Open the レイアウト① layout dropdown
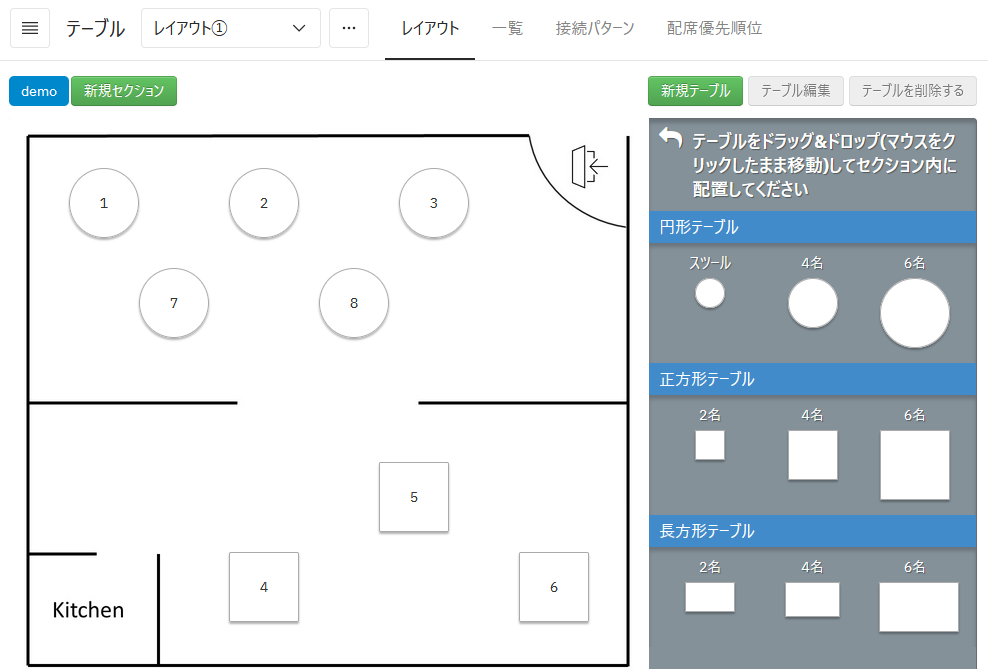The height and width of the screenshot is (669, 988). [x=230, y=28]
